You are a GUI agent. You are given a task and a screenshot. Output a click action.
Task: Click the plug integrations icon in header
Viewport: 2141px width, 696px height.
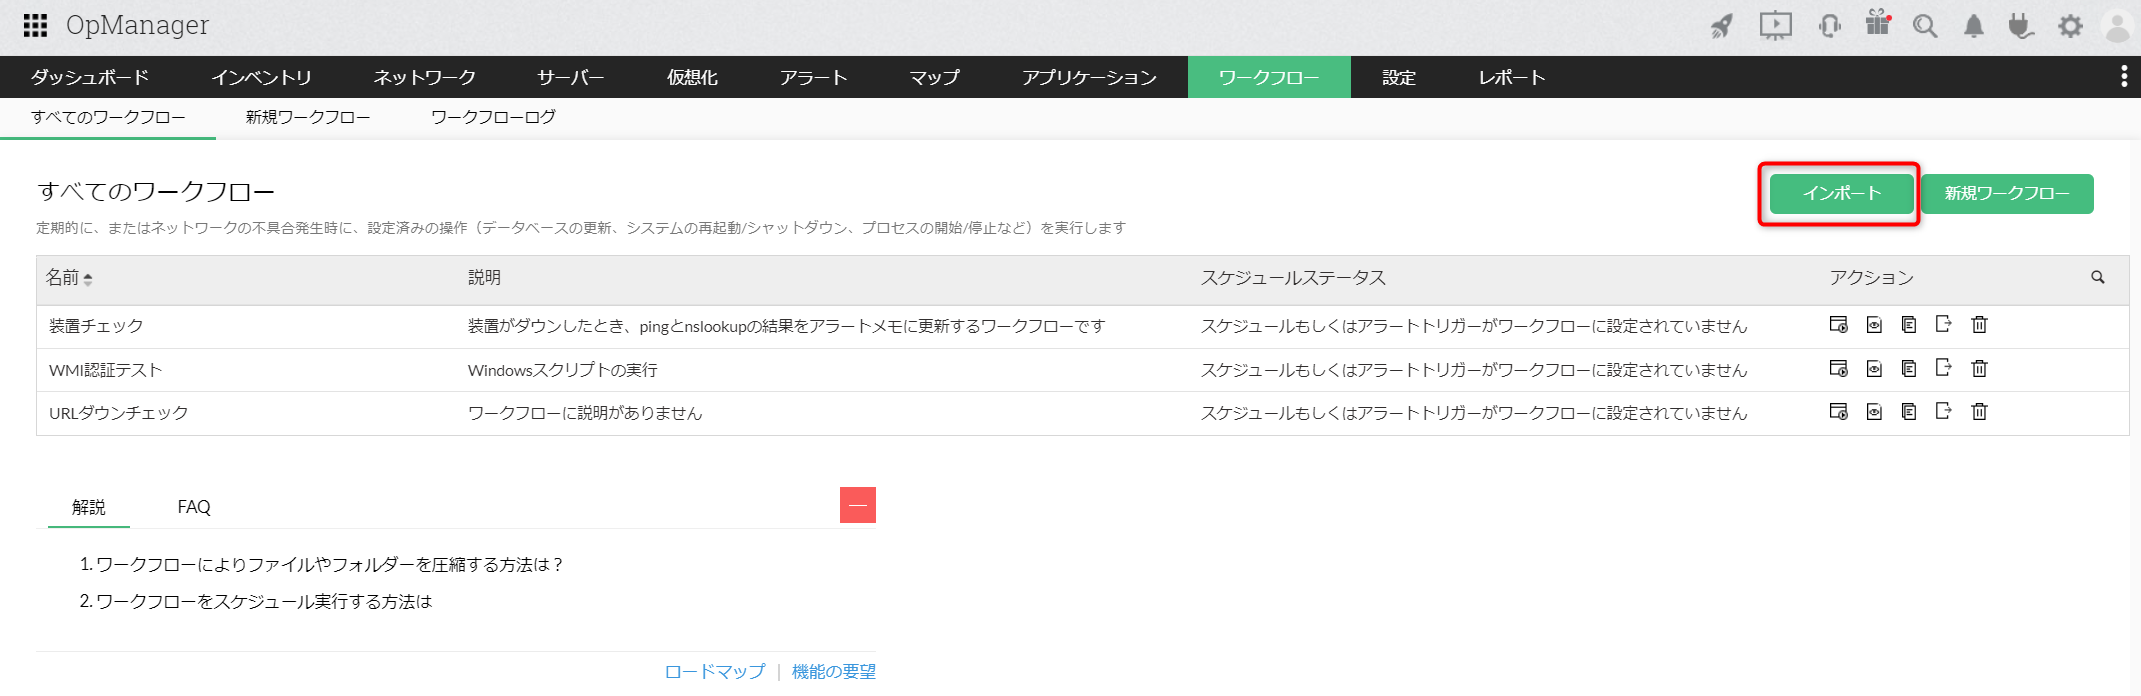coord(2021,26)
